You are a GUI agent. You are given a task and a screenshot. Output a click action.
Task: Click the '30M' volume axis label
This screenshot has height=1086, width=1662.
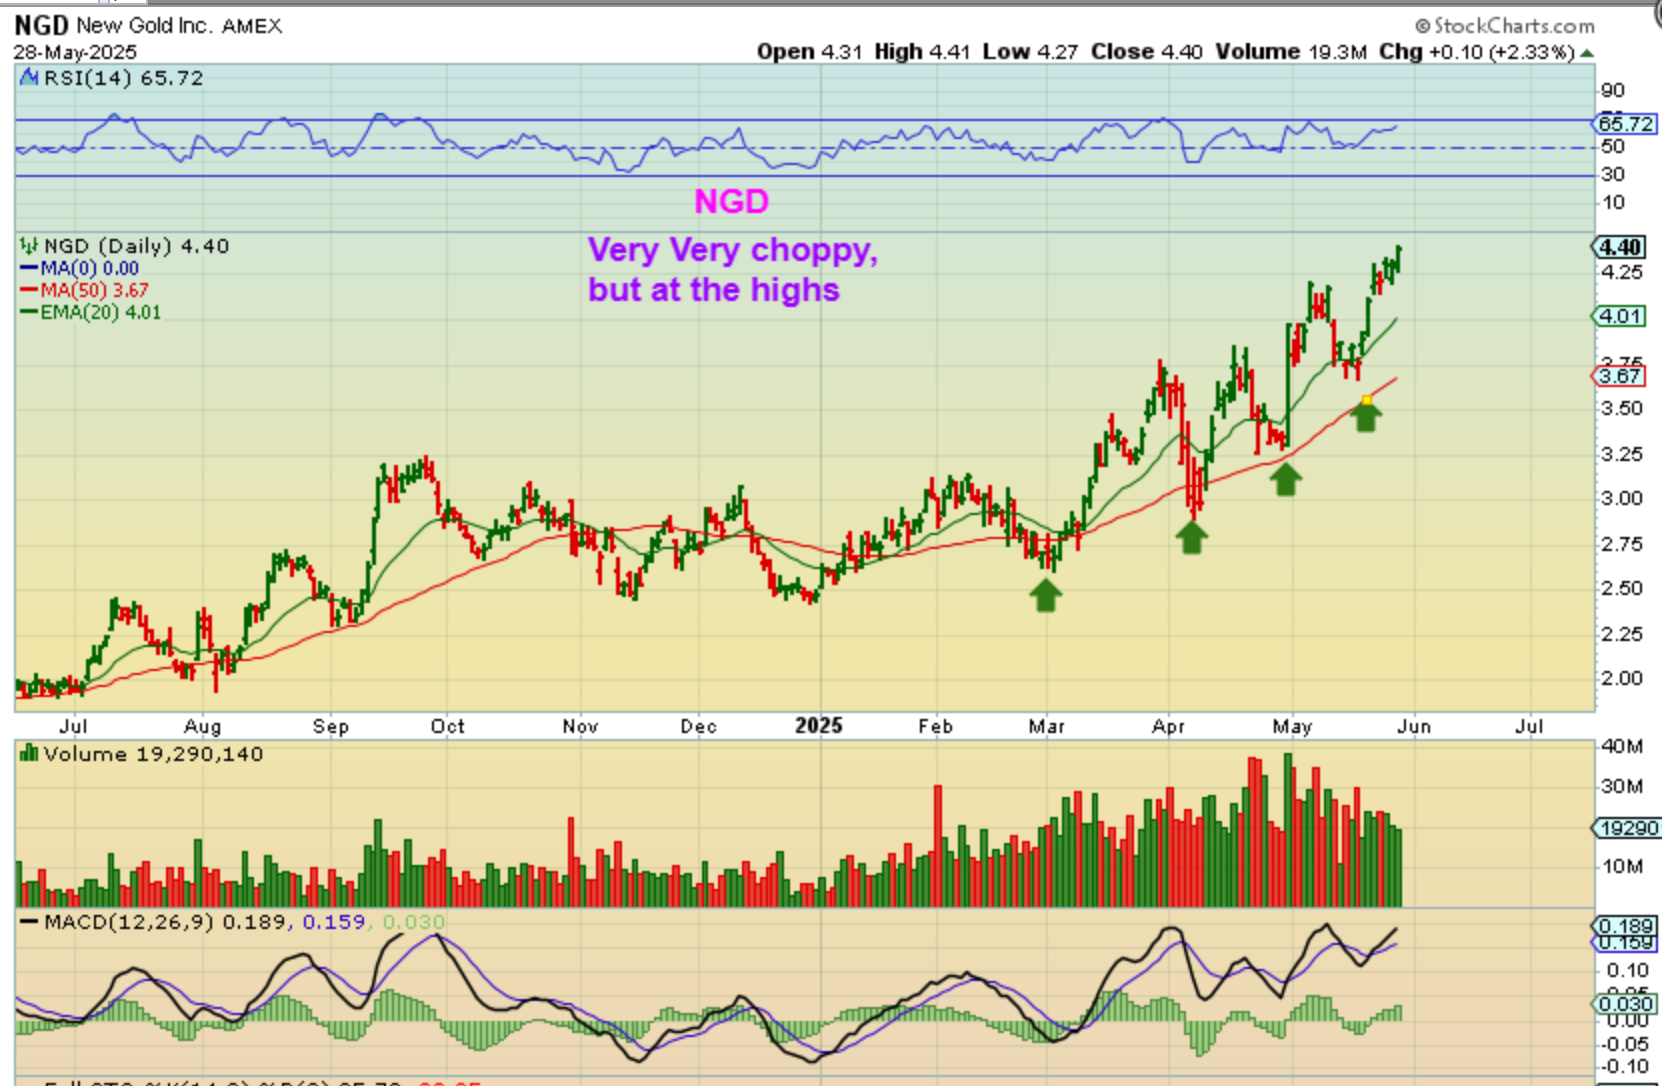pos(1622,786)
